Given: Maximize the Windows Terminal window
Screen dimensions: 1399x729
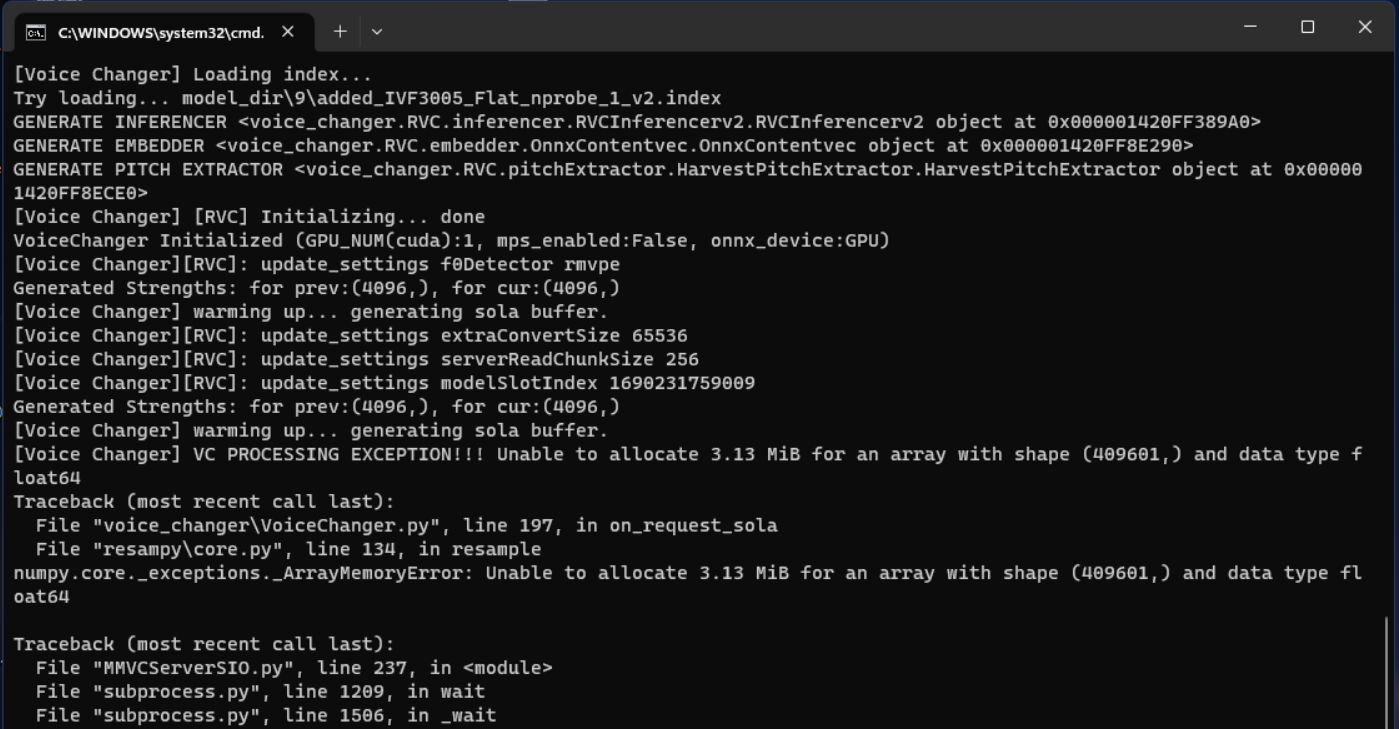Looking at the screenshot, I should click(1307, 27).
